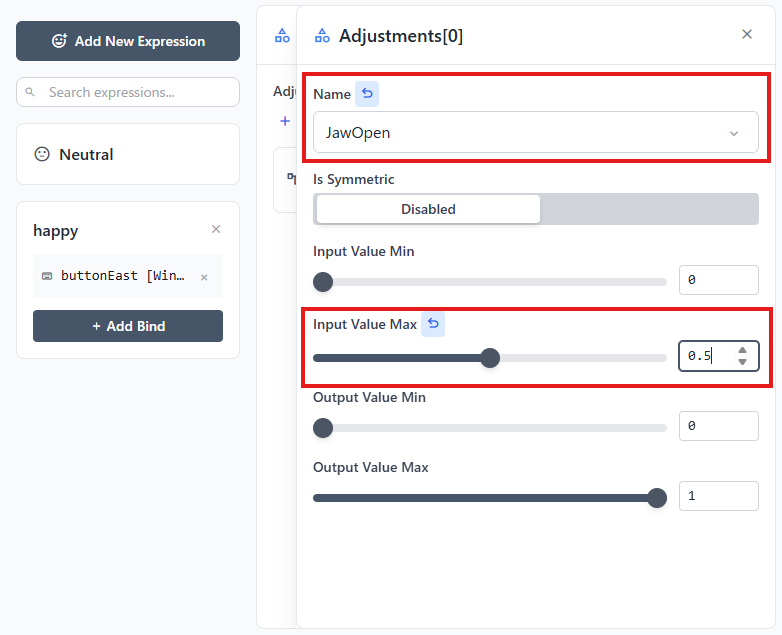782x635 pixels.
Task: Decrement Input Value Max with down arrow
Action: (742, 362)
